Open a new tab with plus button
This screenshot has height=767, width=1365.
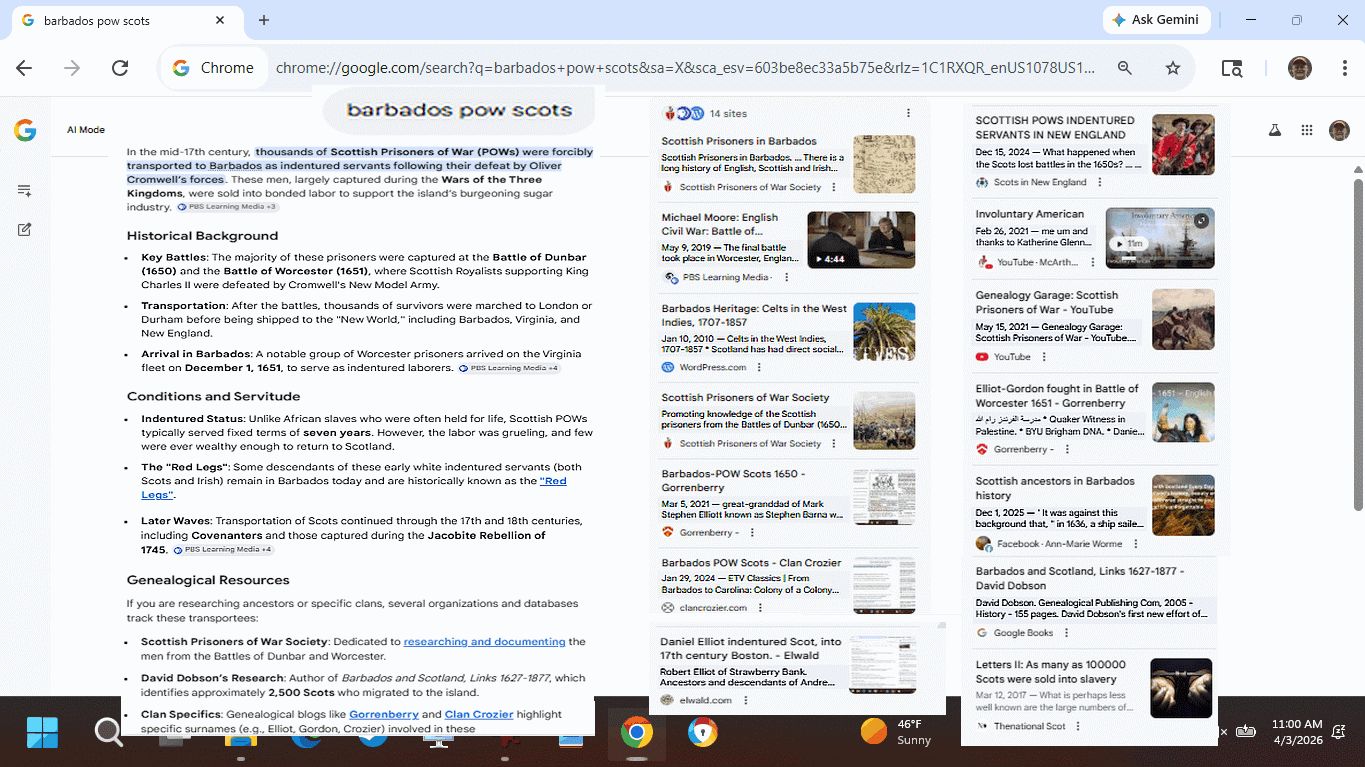click(x=264, y=20)
